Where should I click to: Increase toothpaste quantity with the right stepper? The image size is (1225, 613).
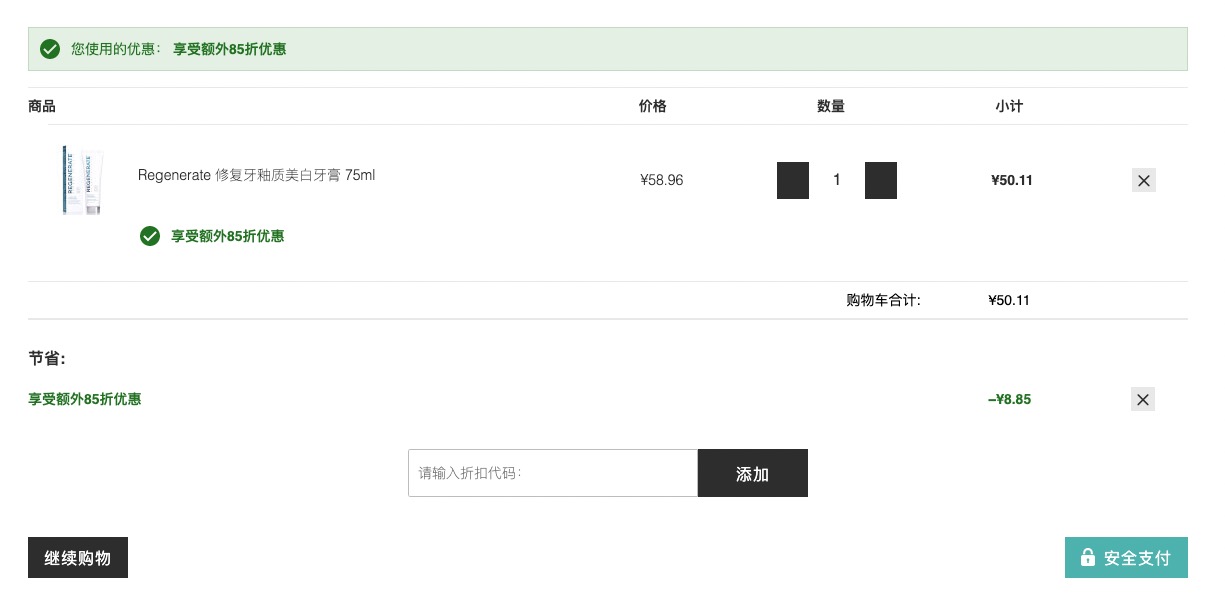click(881, 180)
